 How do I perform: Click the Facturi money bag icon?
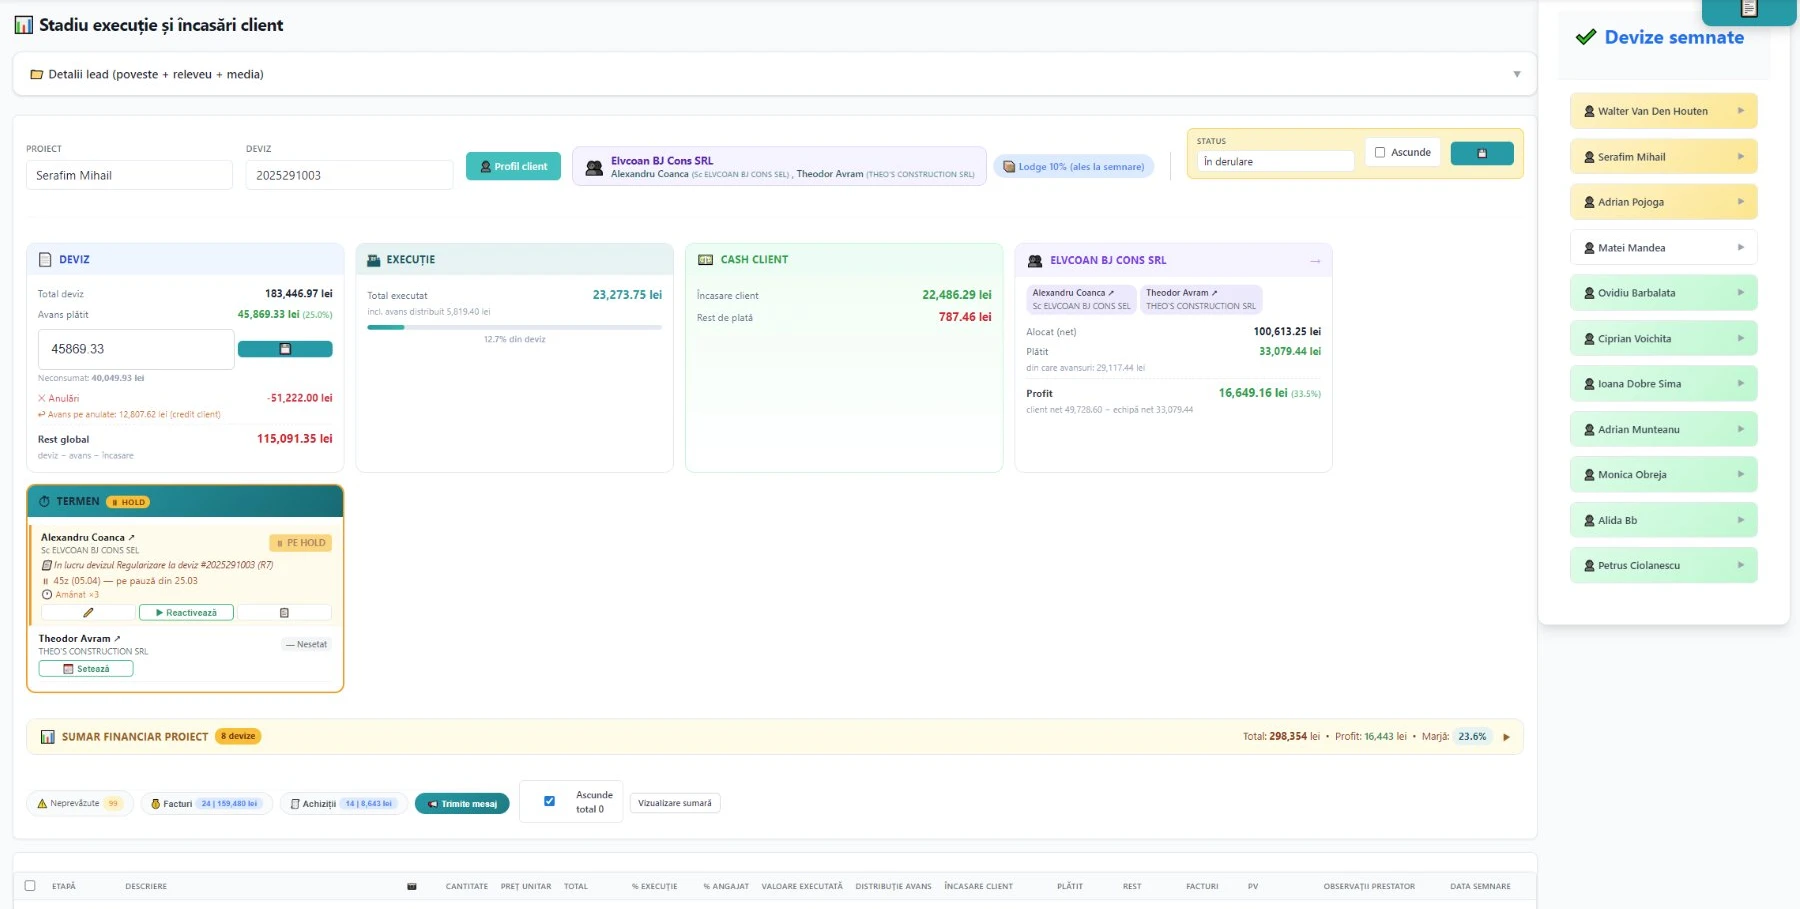pos(155,802)
